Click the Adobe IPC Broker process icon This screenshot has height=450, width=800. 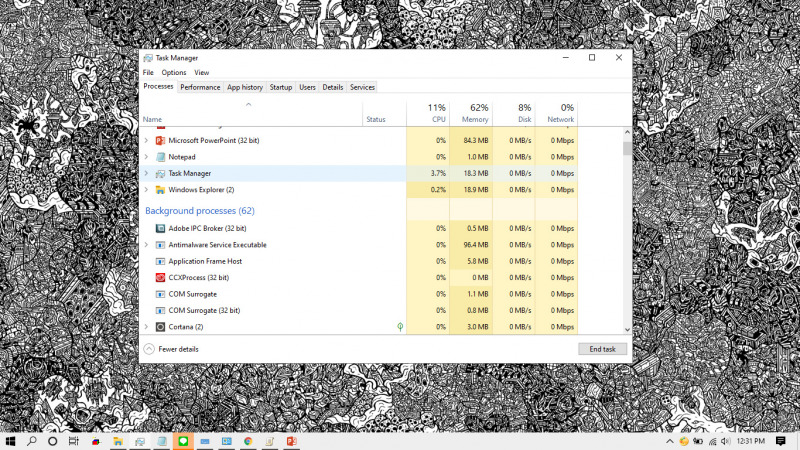[160, 229]
